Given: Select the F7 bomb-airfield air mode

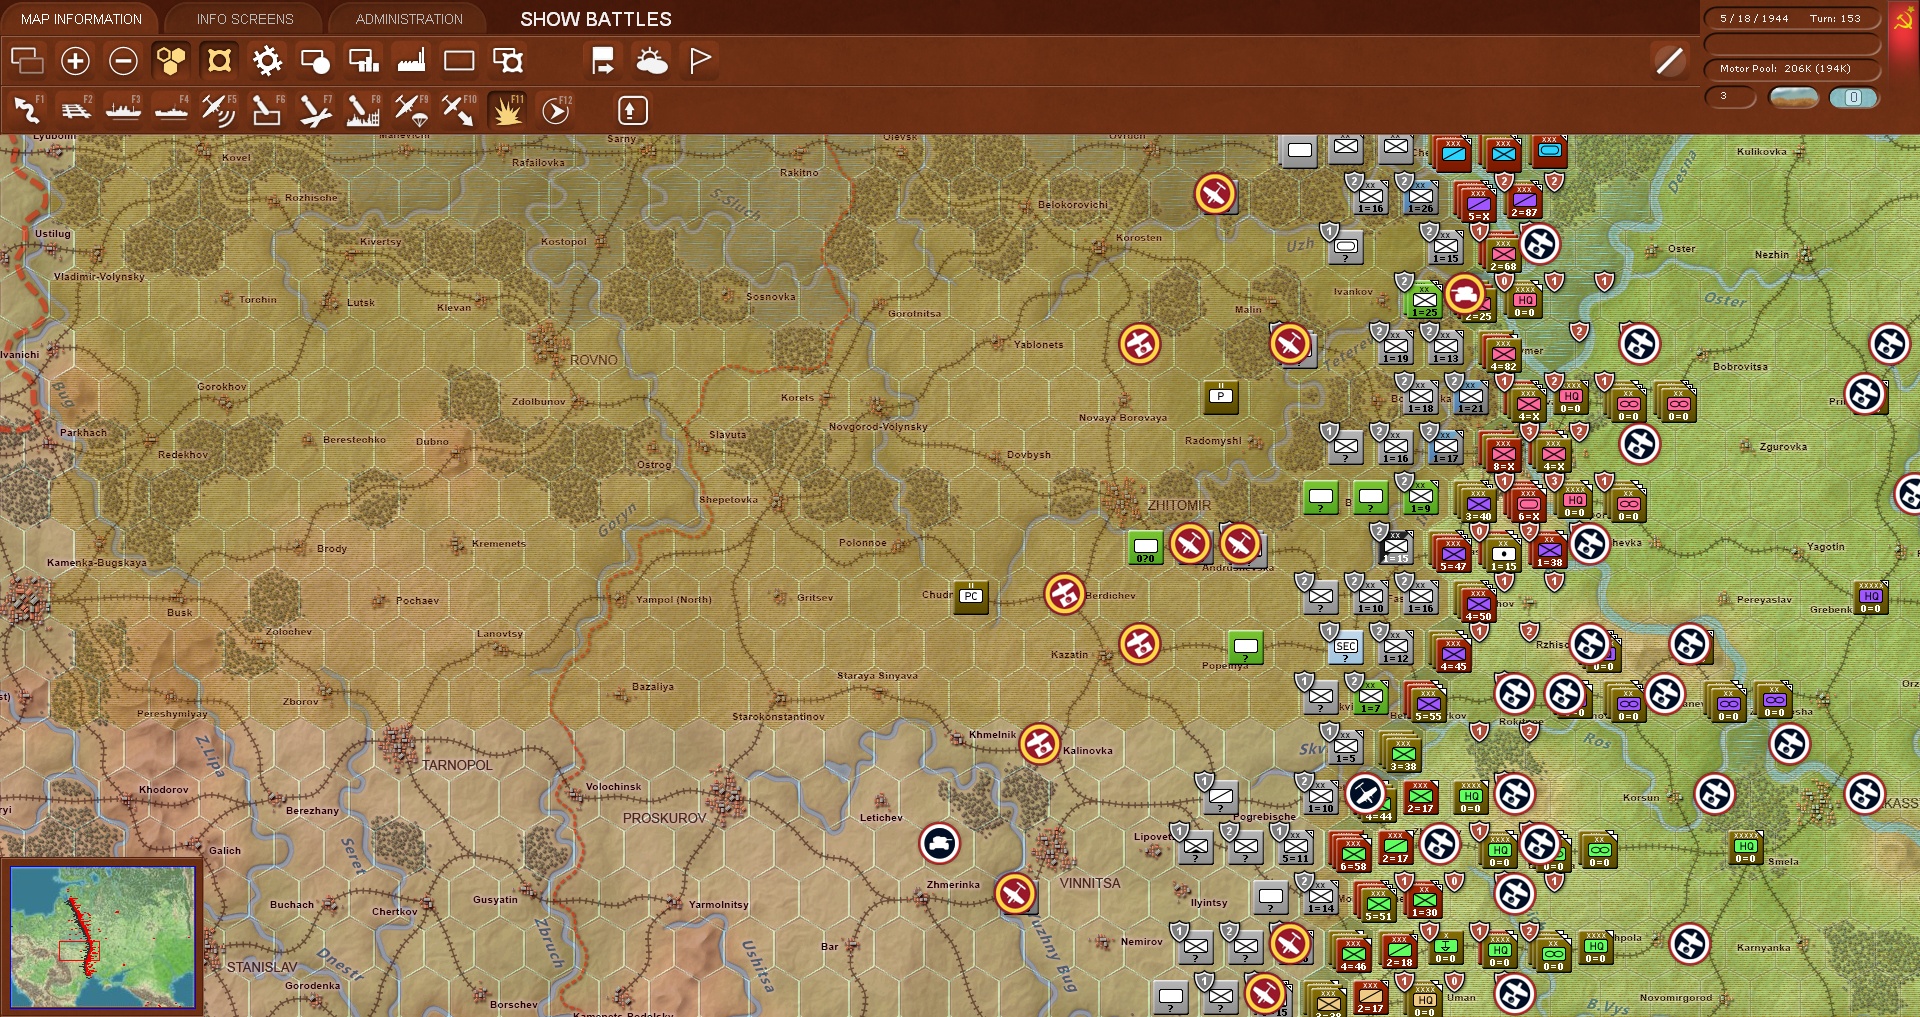Looking at the screenshot, I should click(315, 110).
